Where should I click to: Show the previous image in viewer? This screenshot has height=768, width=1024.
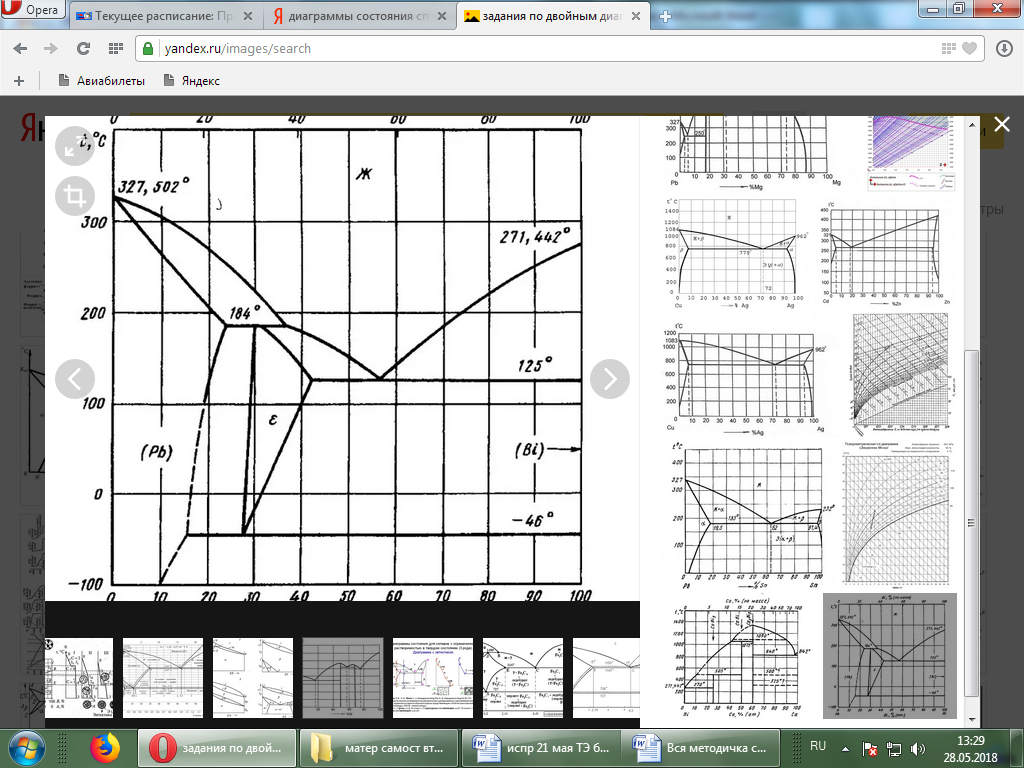tap(74, 379)
